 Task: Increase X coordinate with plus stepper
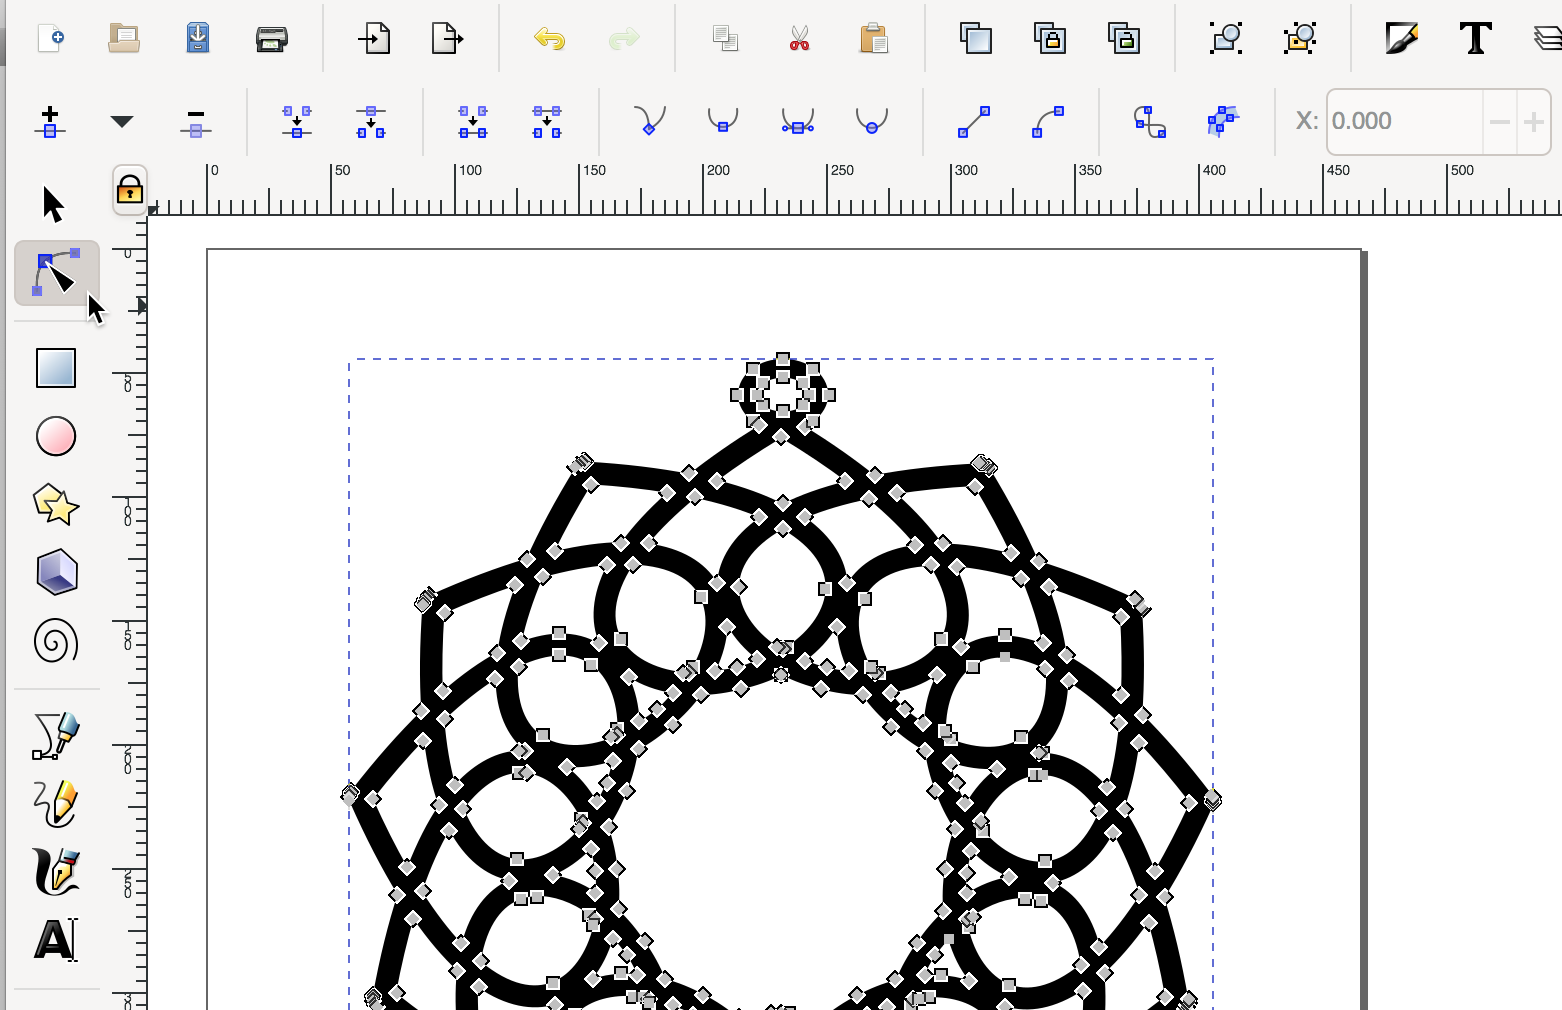pos(1534,122)
